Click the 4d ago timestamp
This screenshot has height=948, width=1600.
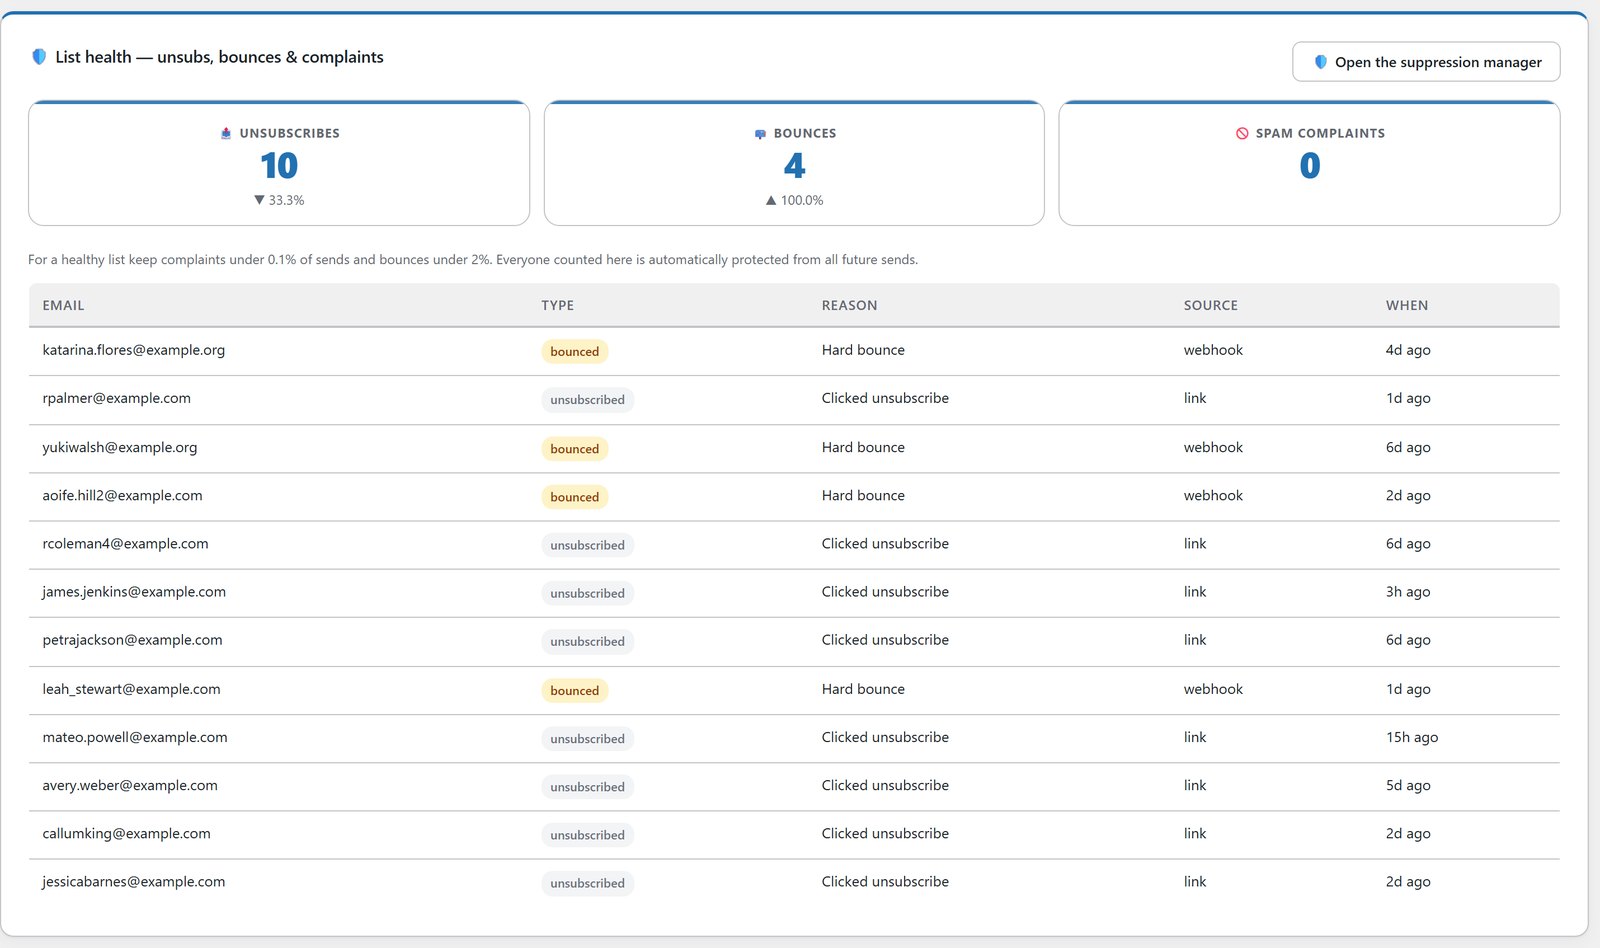[x=1408, y=350]
